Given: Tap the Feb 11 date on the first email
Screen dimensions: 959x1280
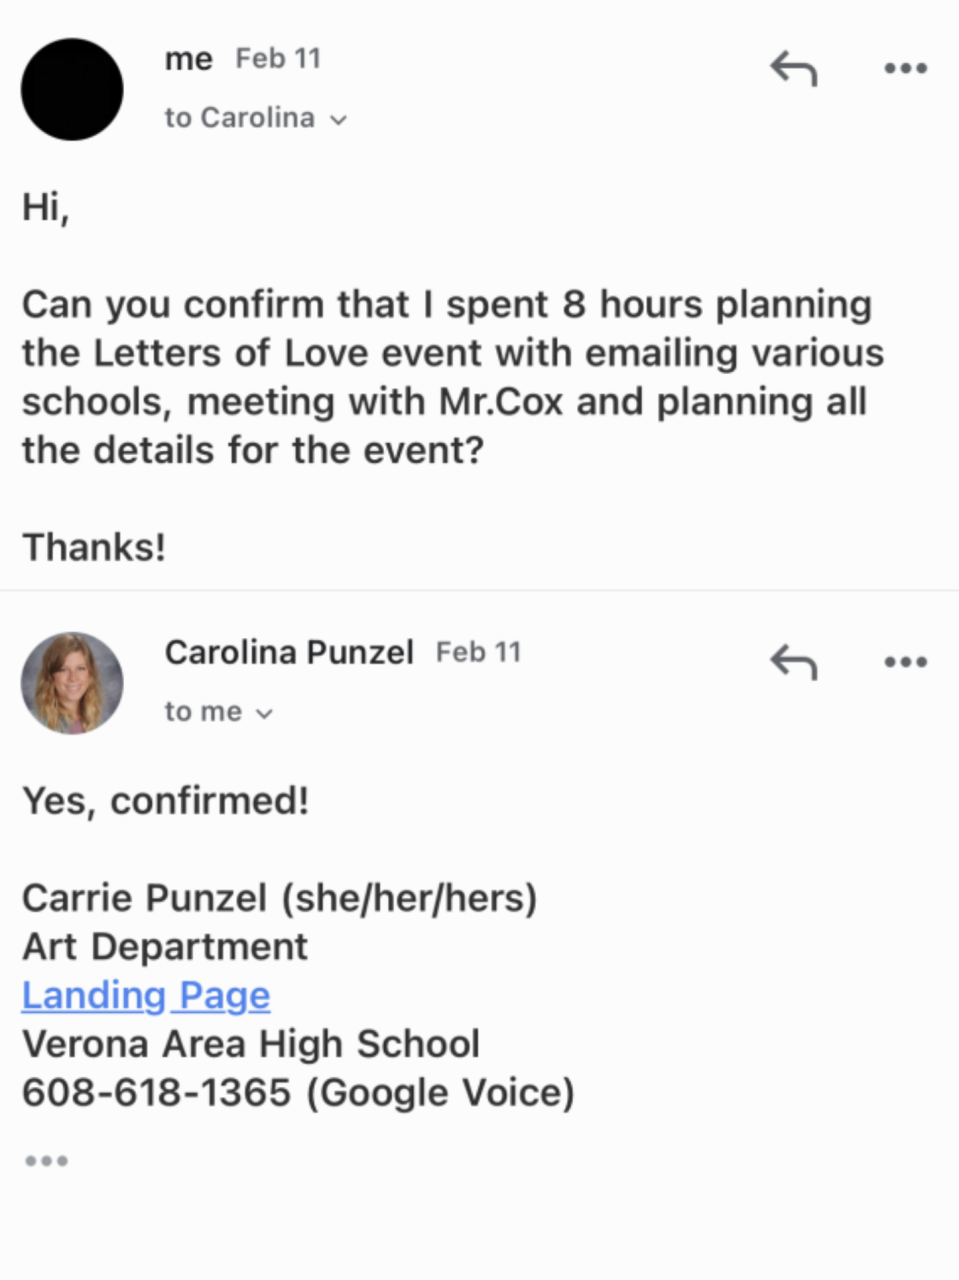Looking at the screenshot, I should coord(278,59).
